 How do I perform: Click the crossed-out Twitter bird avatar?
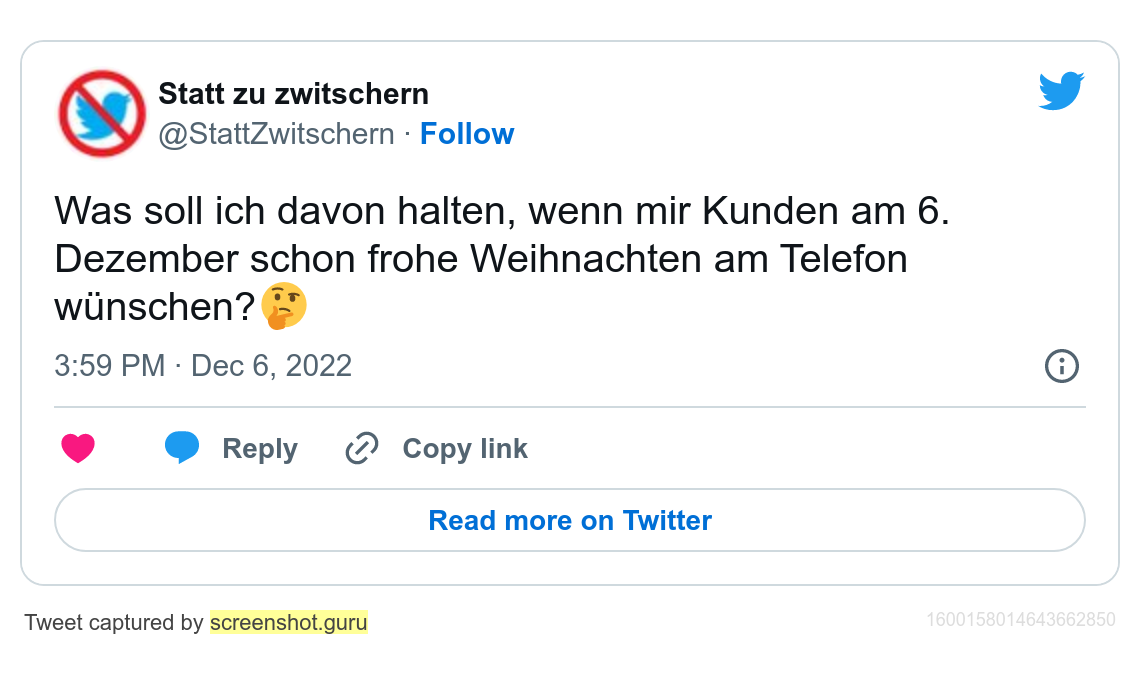click(102, 113)
